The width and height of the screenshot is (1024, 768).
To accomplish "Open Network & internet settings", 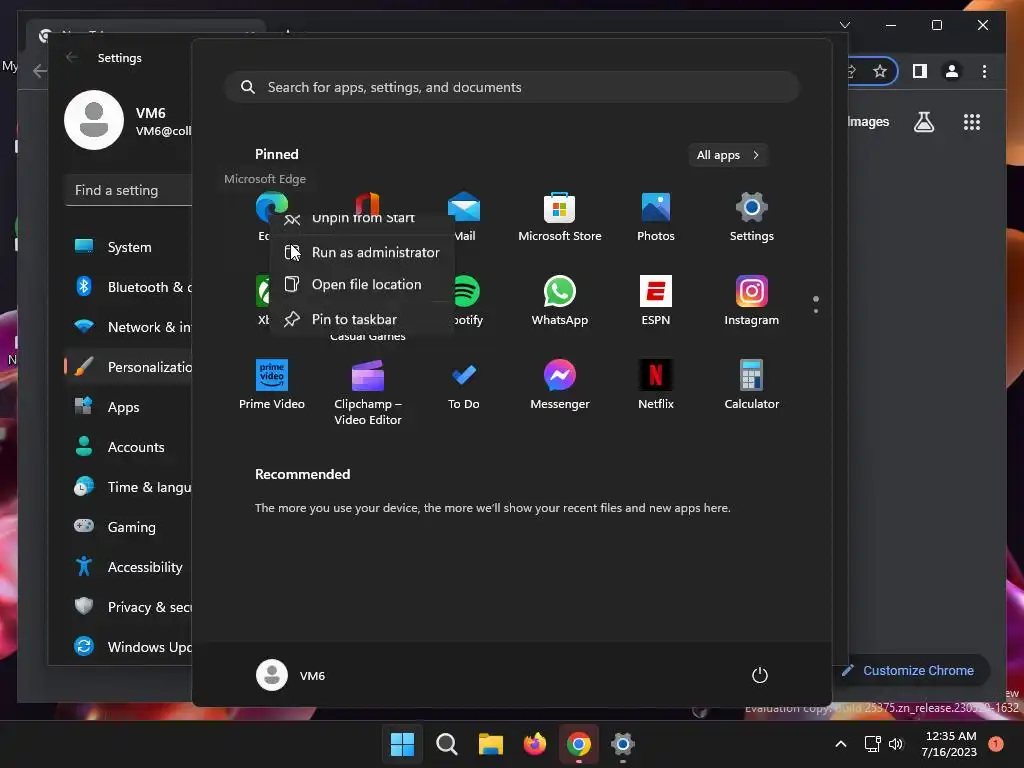I will [129, 327].
